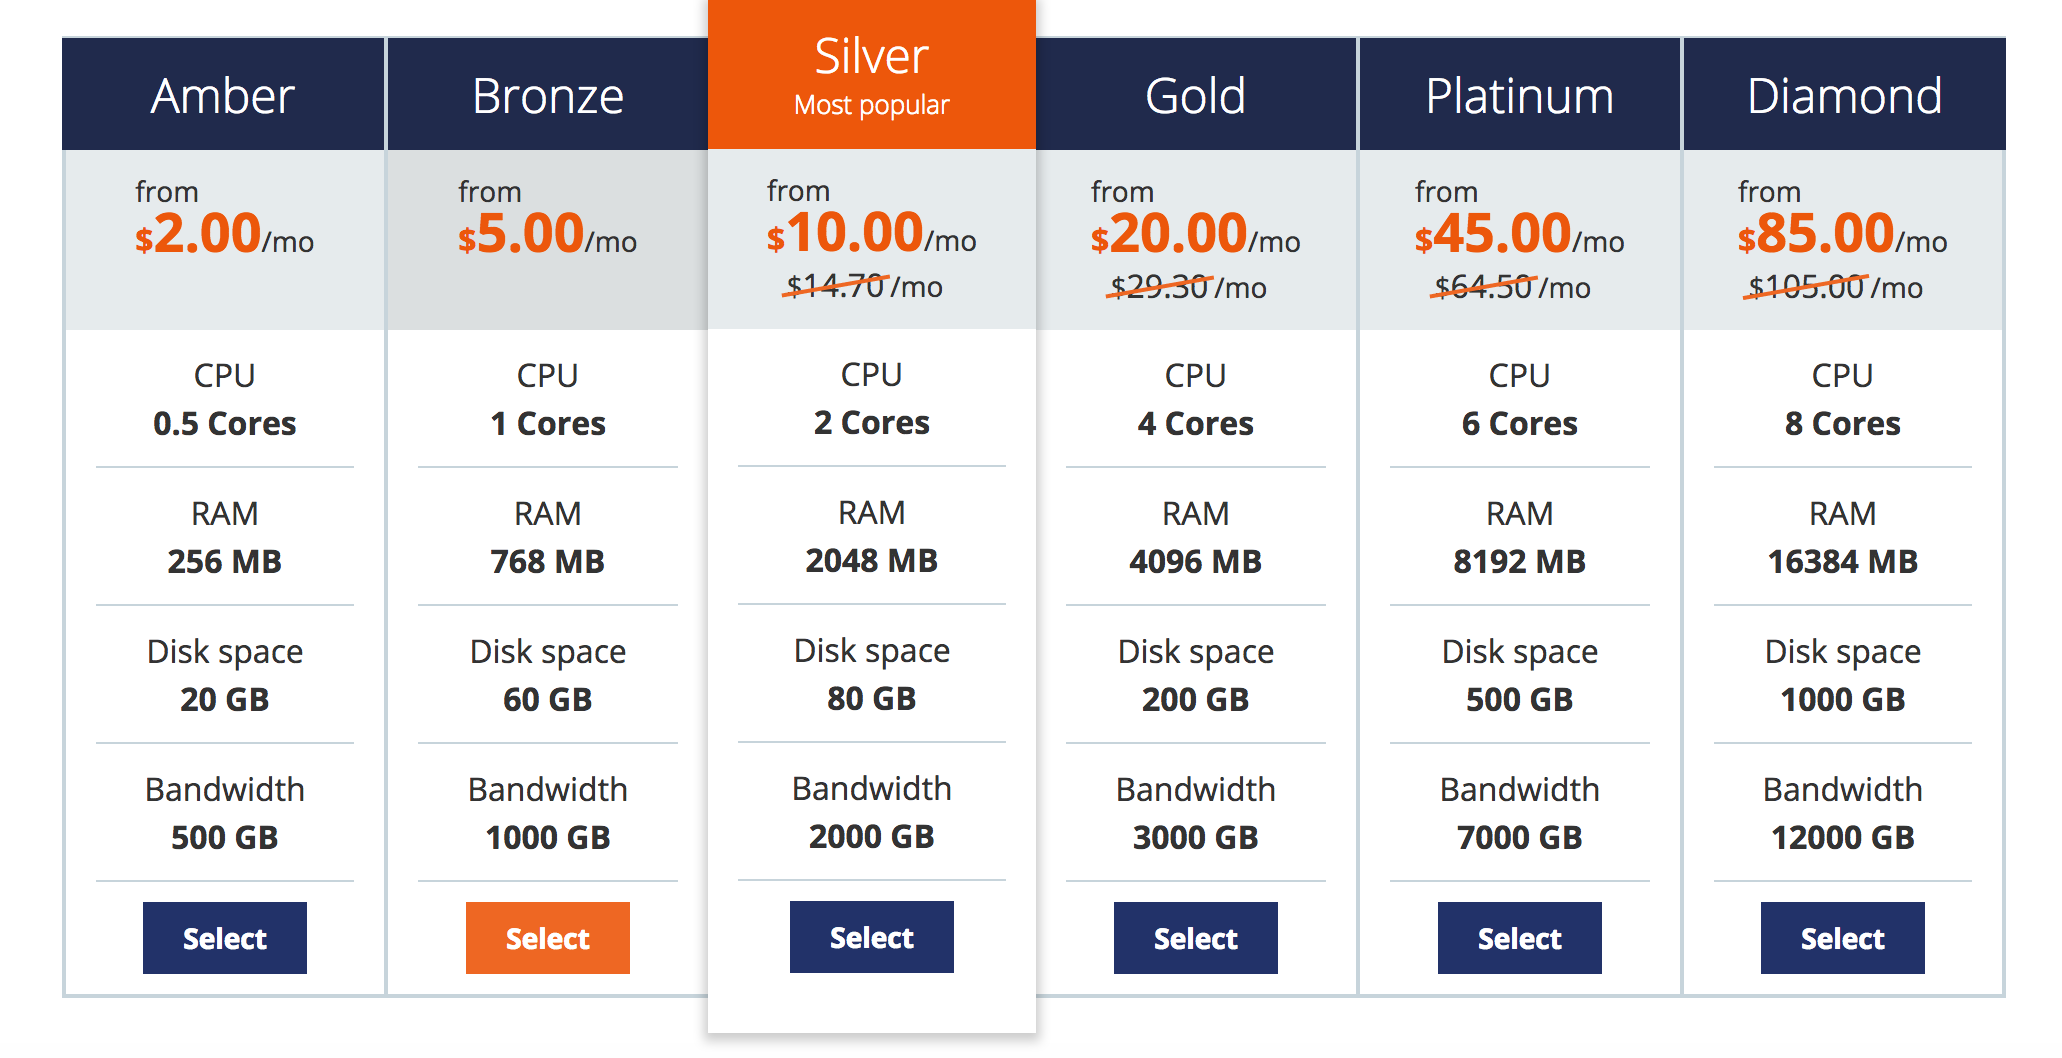Click the crossed-out $29.30/mo Gold price

1188,288
